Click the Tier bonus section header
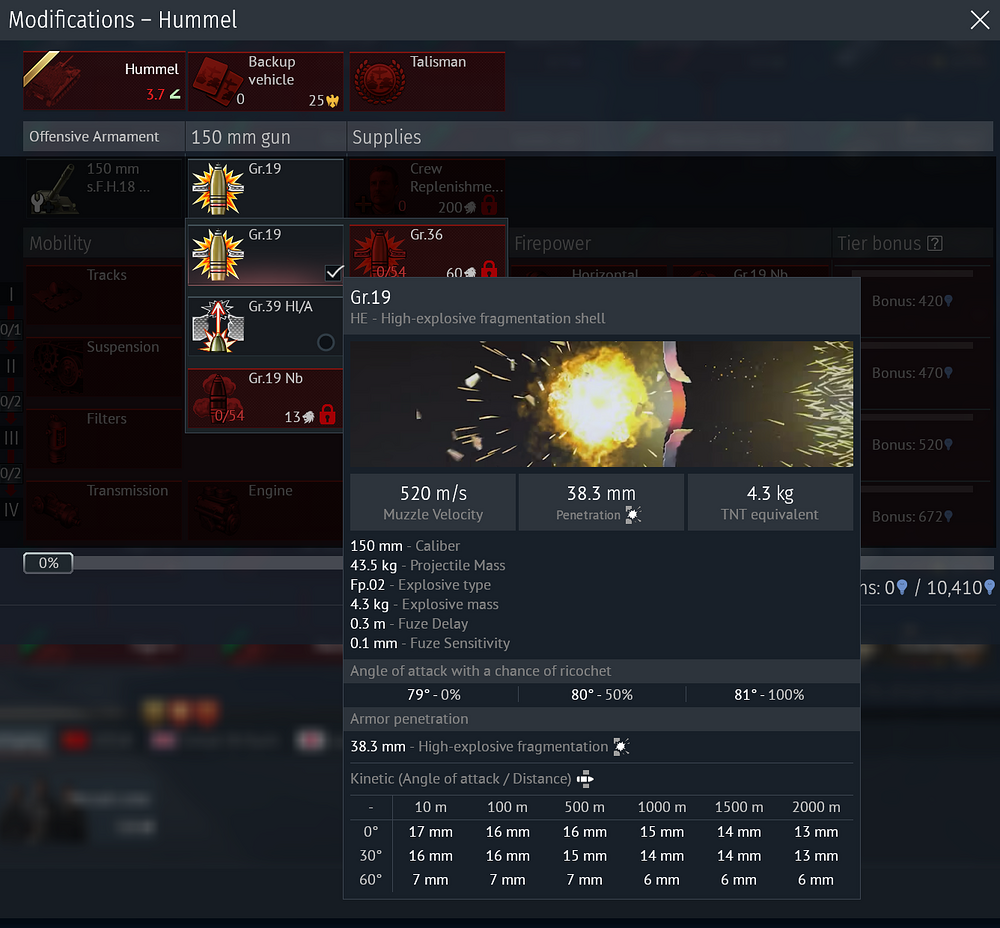This screenshot has width=1000, height=928. coord(913,243)
